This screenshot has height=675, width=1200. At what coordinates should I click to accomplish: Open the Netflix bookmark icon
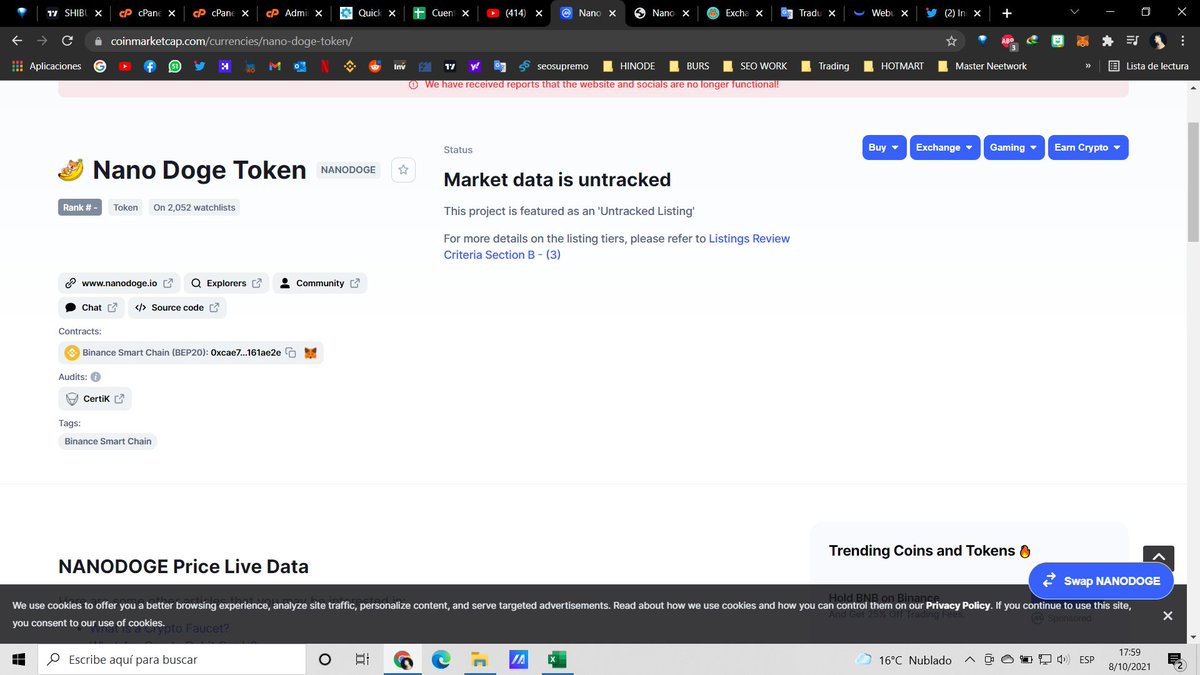pyautogui.click(x=325, y=66)
